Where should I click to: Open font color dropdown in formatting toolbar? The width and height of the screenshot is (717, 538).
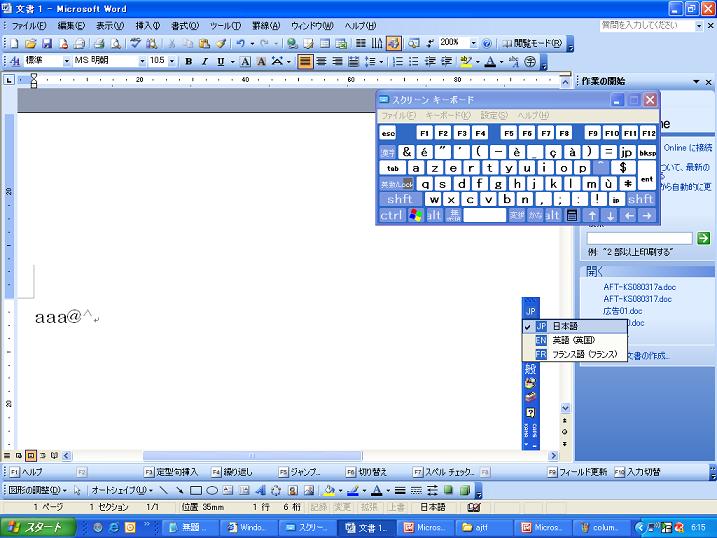tap(501, 61)
